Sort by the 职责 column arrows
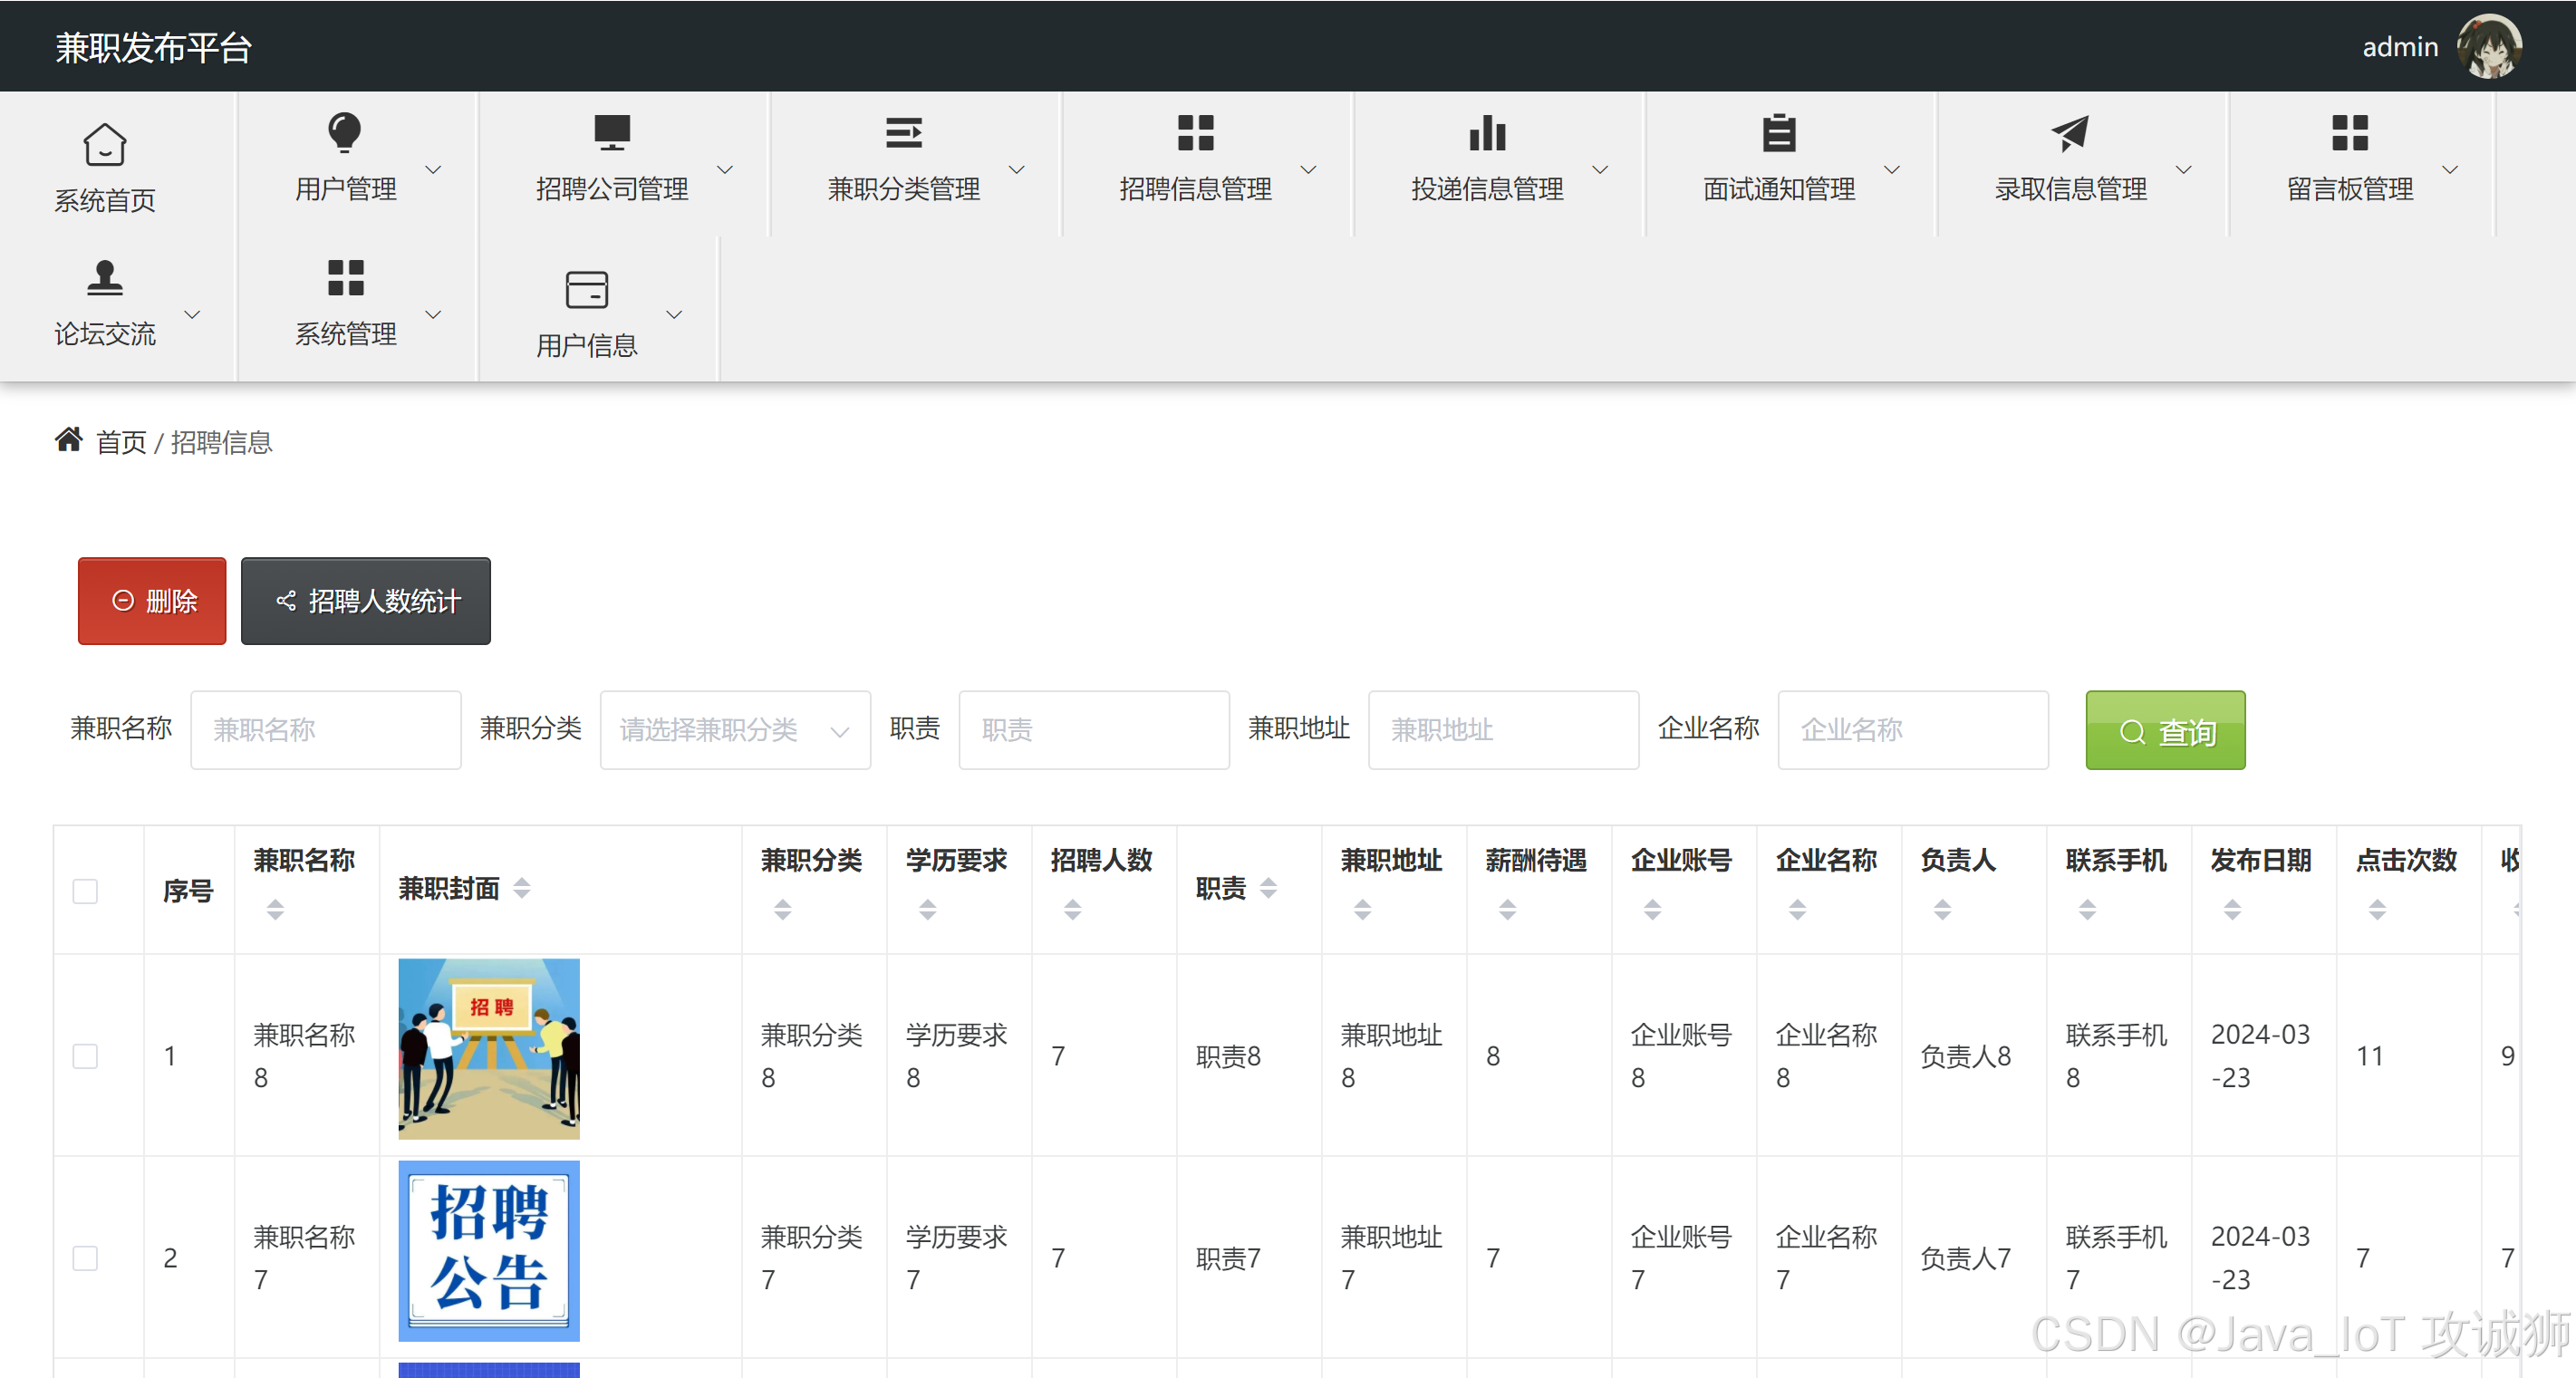This screenshot has width=2576, height=1378. click(x=1268, y=887)
